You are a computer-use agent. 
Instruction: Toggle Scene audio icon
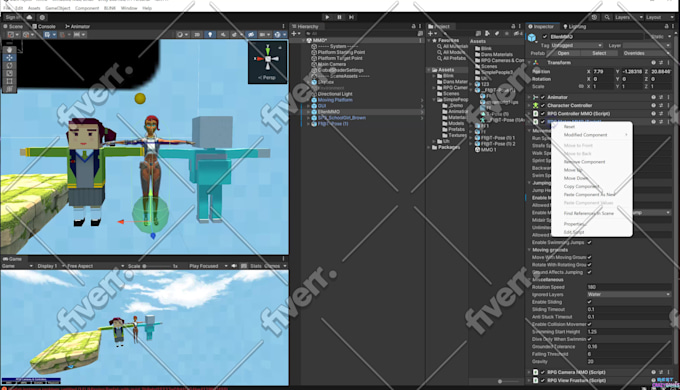(x=223, y=35)
